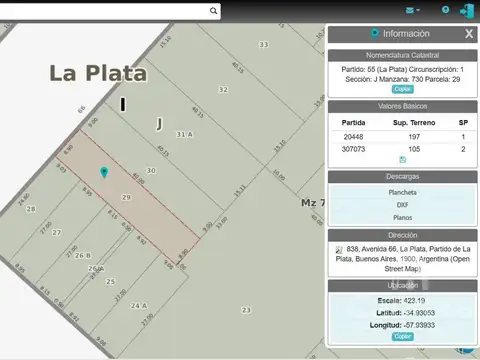Click the Valores Básicos section header
This screenshot has width=480, height=360.
(403, 106)
